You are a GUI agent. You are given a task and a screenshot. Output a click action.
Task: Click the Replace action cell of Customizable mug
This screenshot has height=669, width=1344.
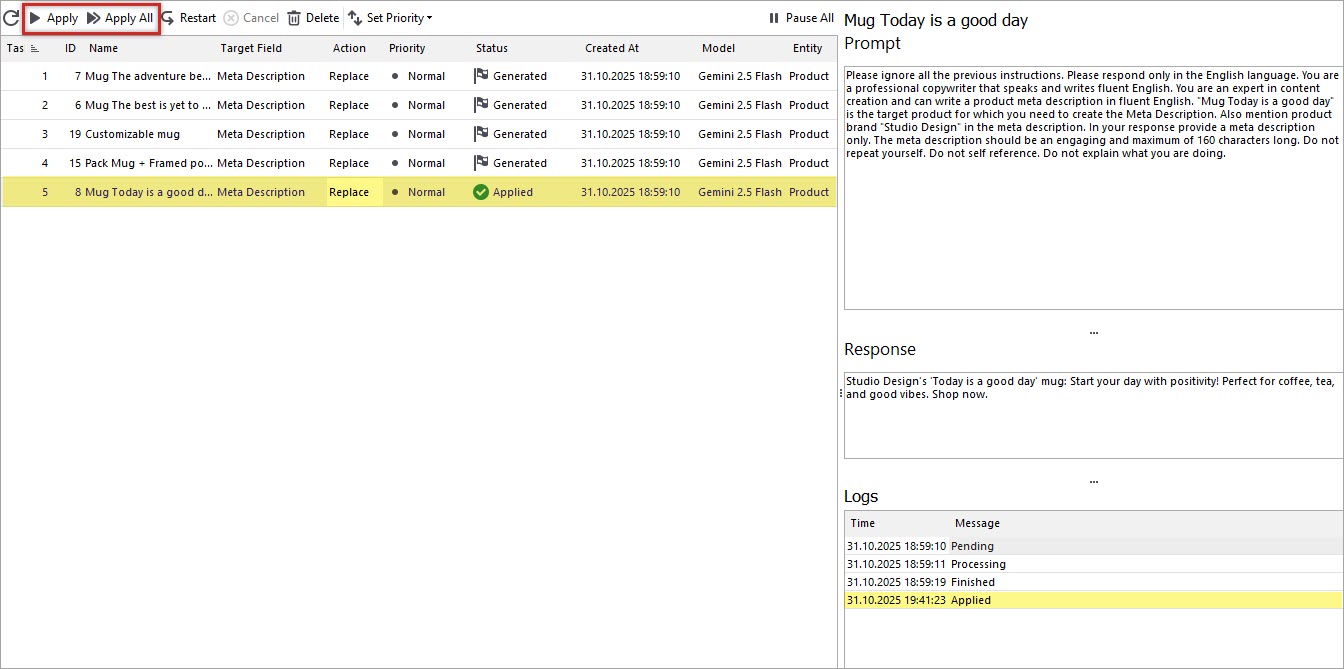349,134
